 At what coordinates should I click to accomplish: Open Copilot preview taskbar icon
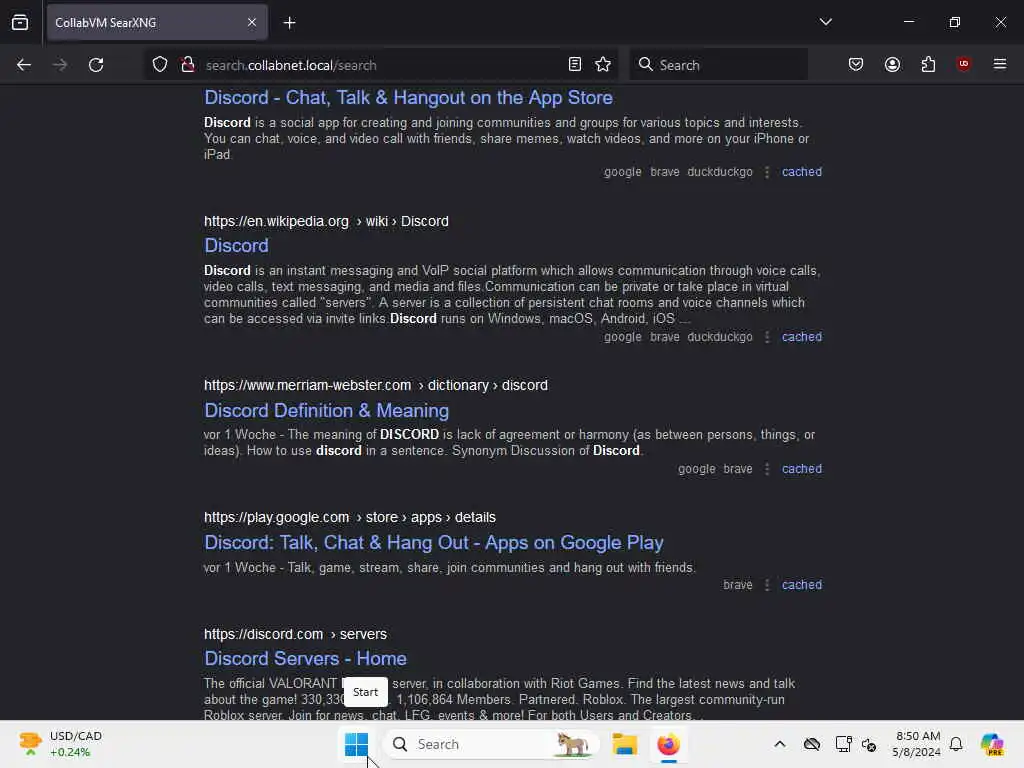[x=992, y=744]
